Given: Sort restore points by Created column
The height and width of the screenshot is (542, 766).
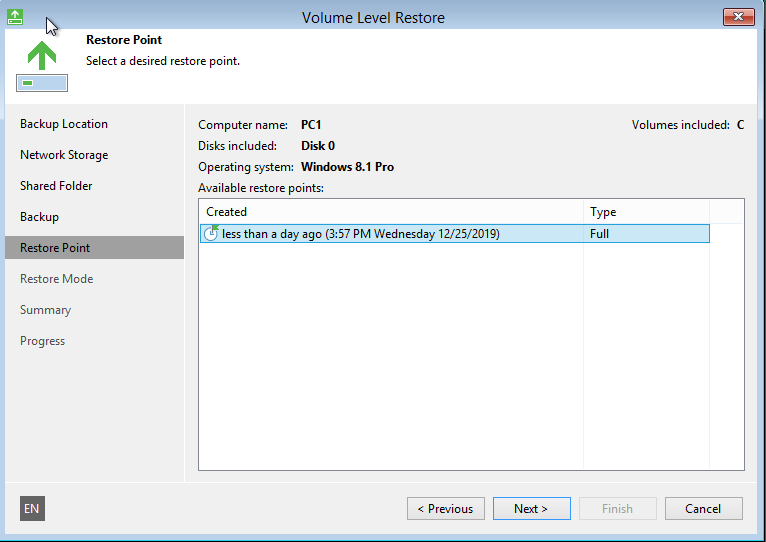Looking at the screenshot, I should point(391,212).
